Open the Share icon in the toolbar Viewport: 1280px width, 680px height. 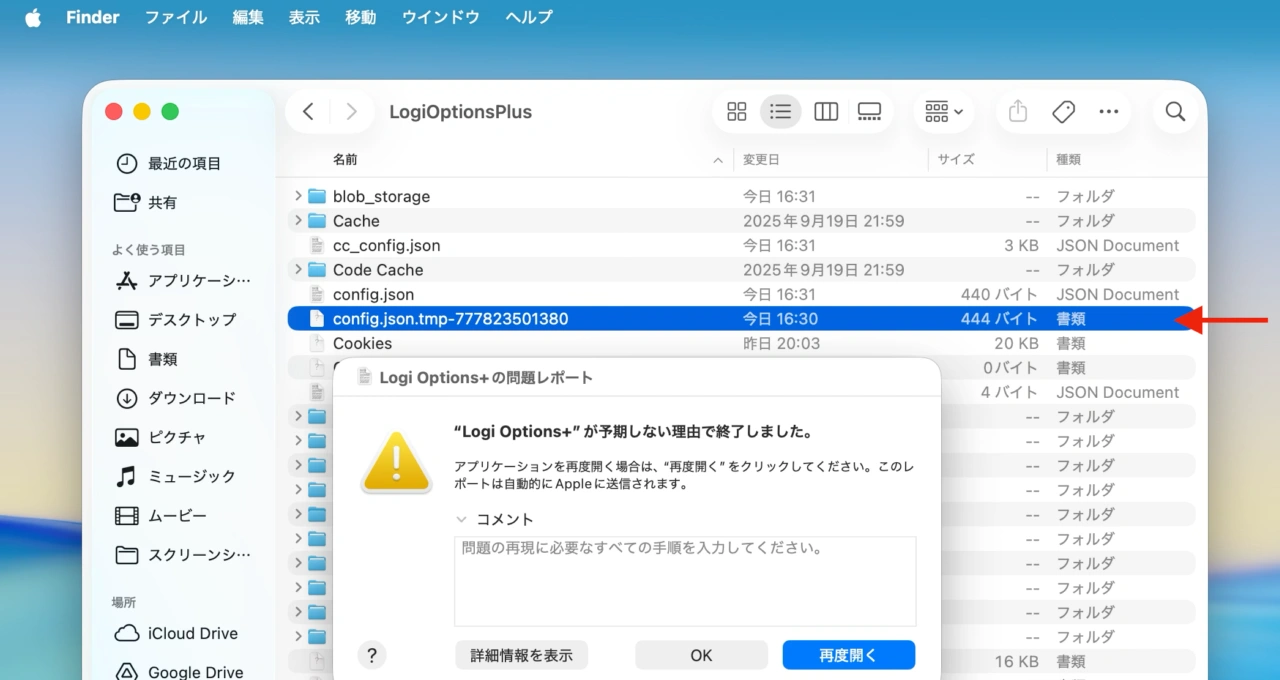pos(1017,111)
